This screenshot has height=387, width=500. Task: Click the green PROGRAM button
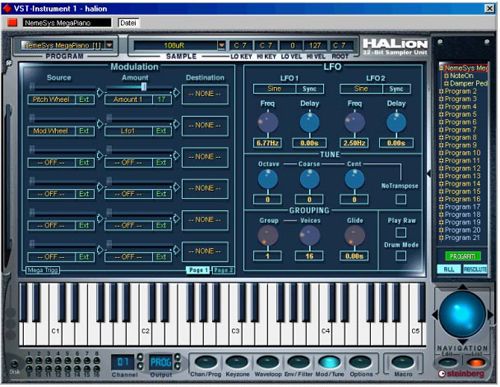click(463, 256)
